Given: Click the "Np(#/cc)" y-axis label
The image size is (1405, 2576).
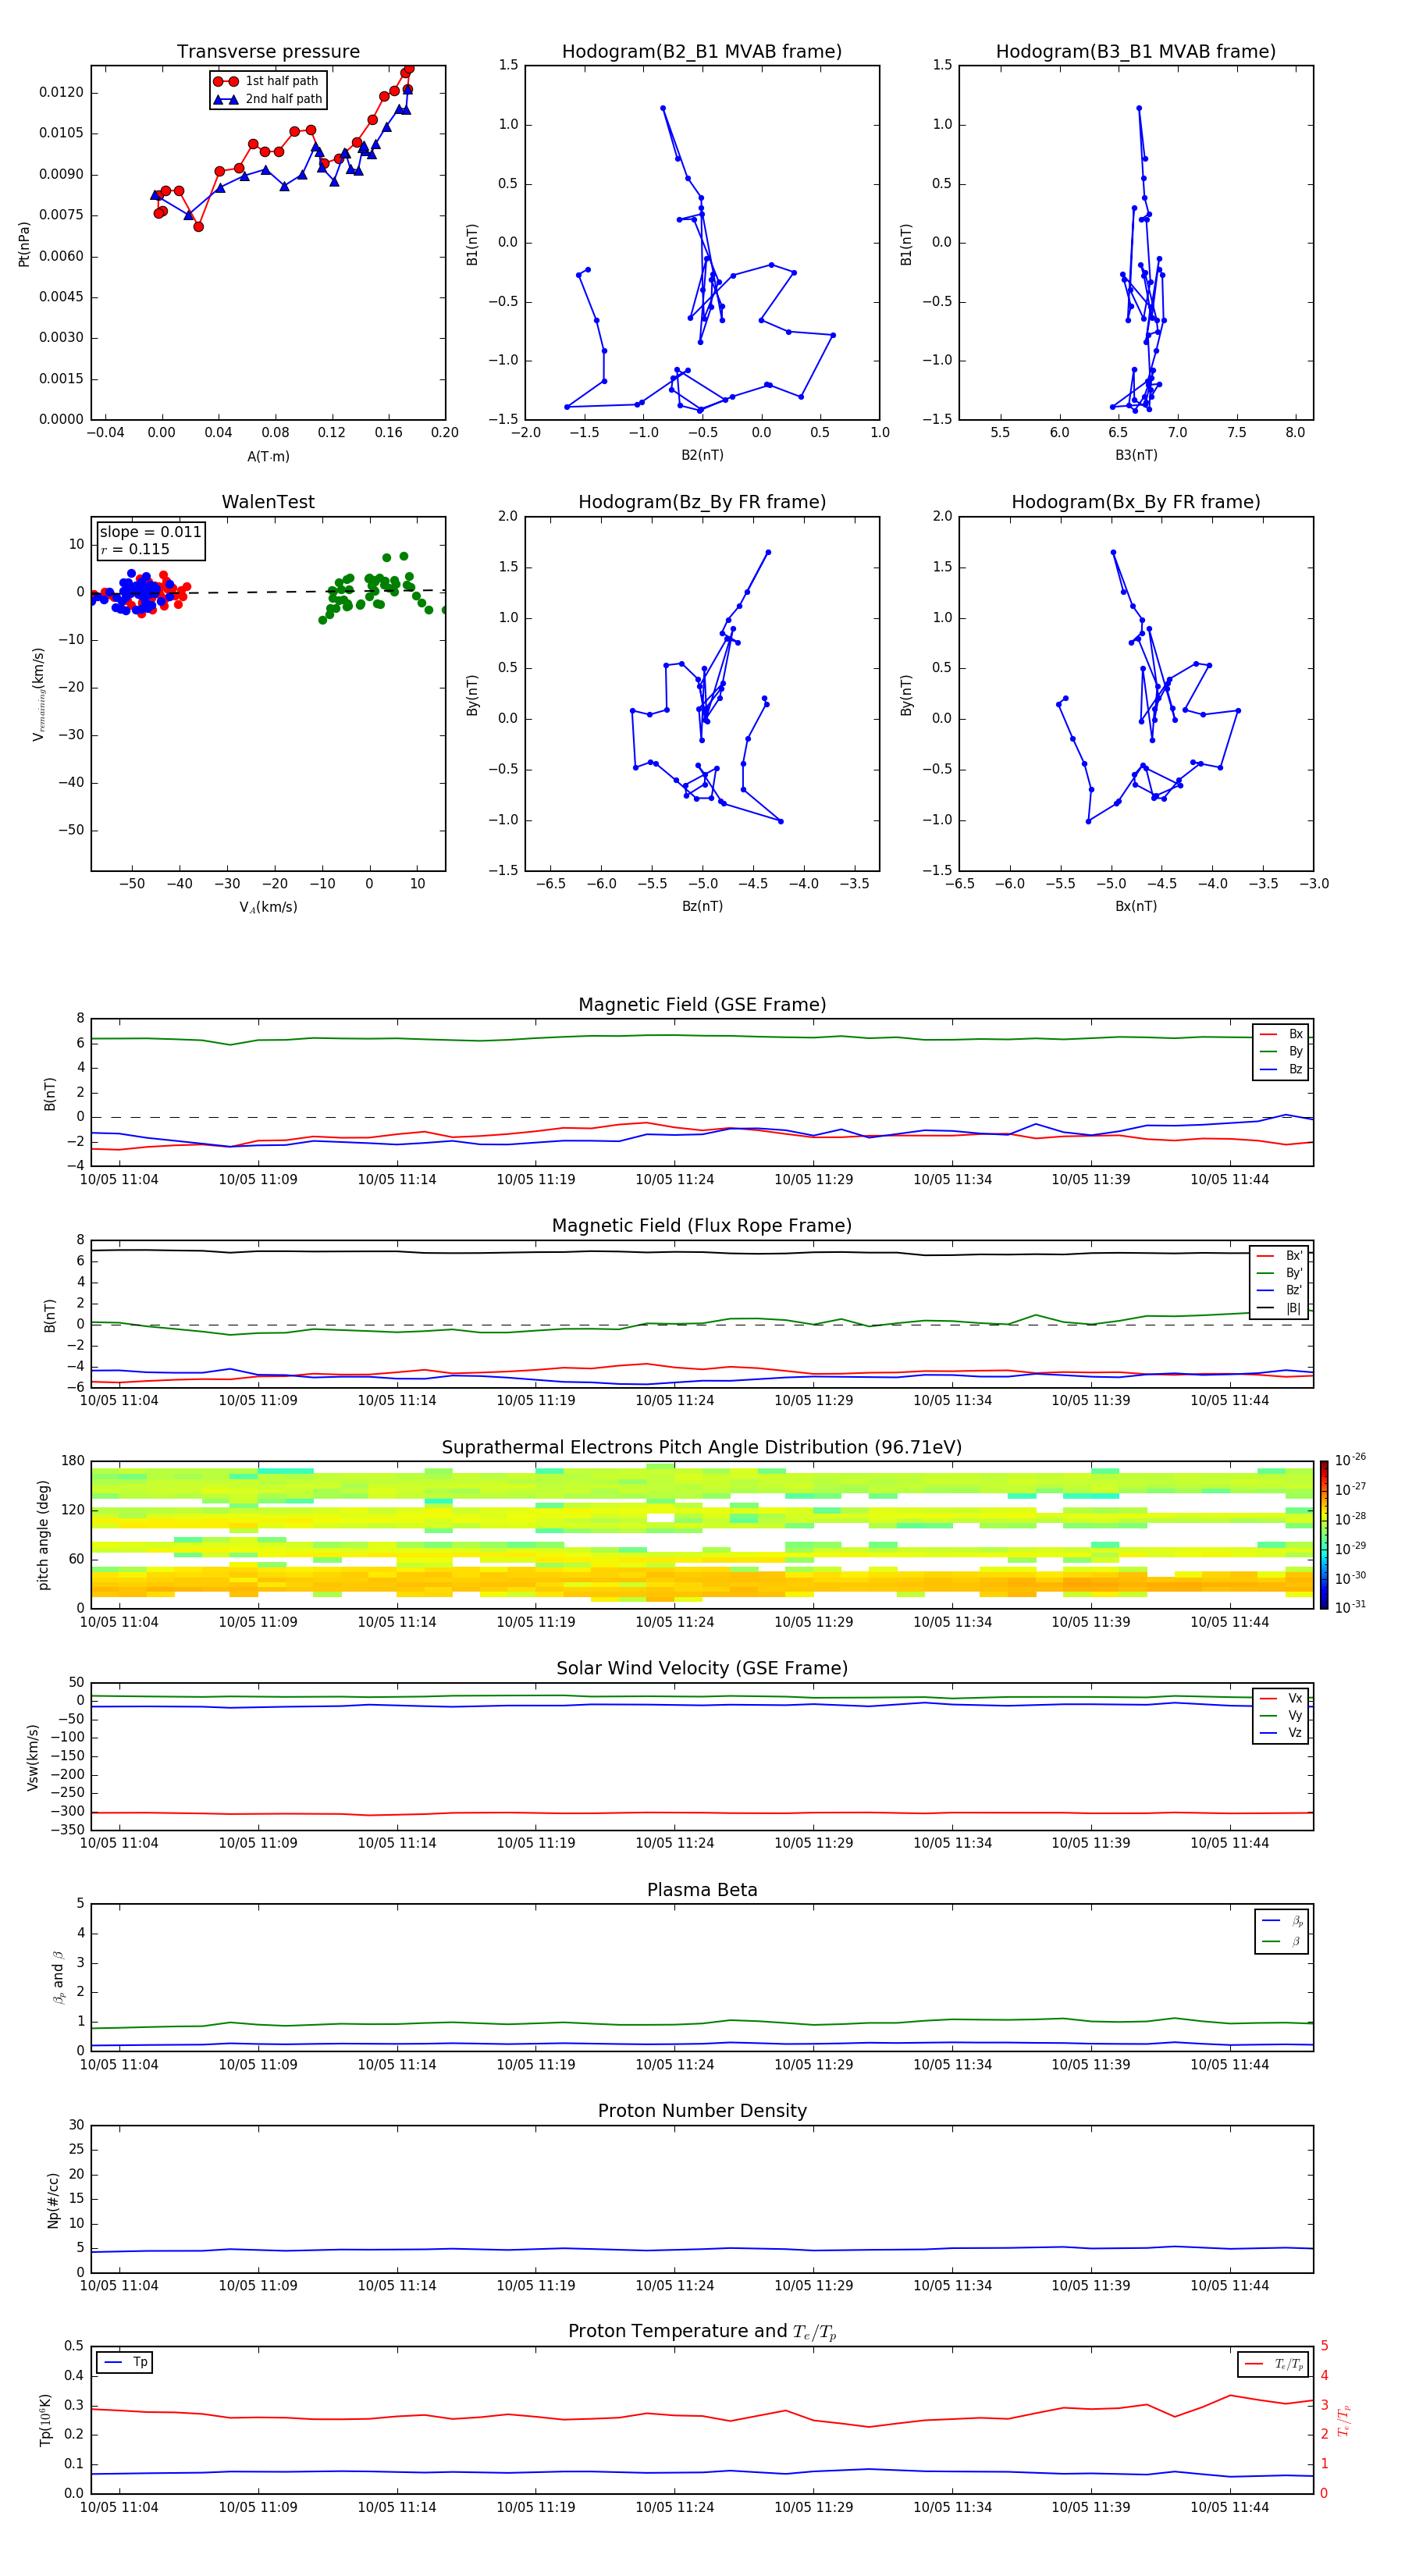Looking at the screenshot, I should (53, 2200).
